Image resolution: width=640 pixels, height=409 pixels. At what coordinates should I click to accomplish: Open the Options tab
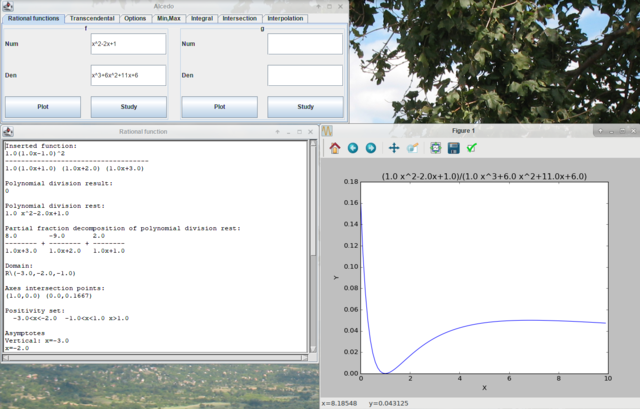pyautogui.click(x=135, y=18)
